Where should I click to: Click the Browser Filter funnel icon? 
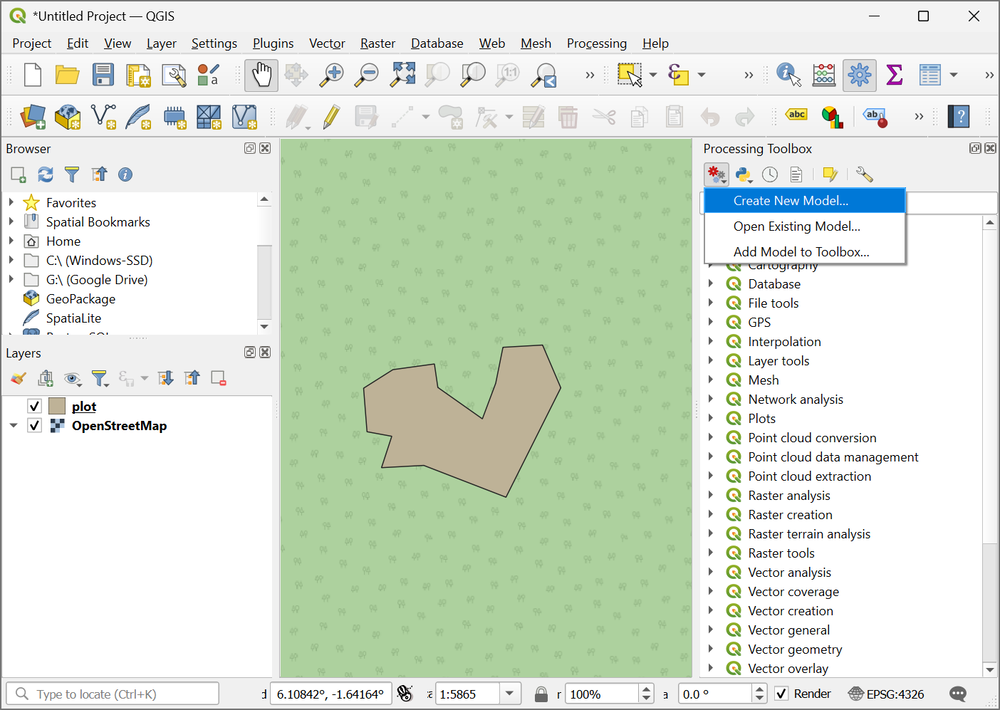[72, 174]
